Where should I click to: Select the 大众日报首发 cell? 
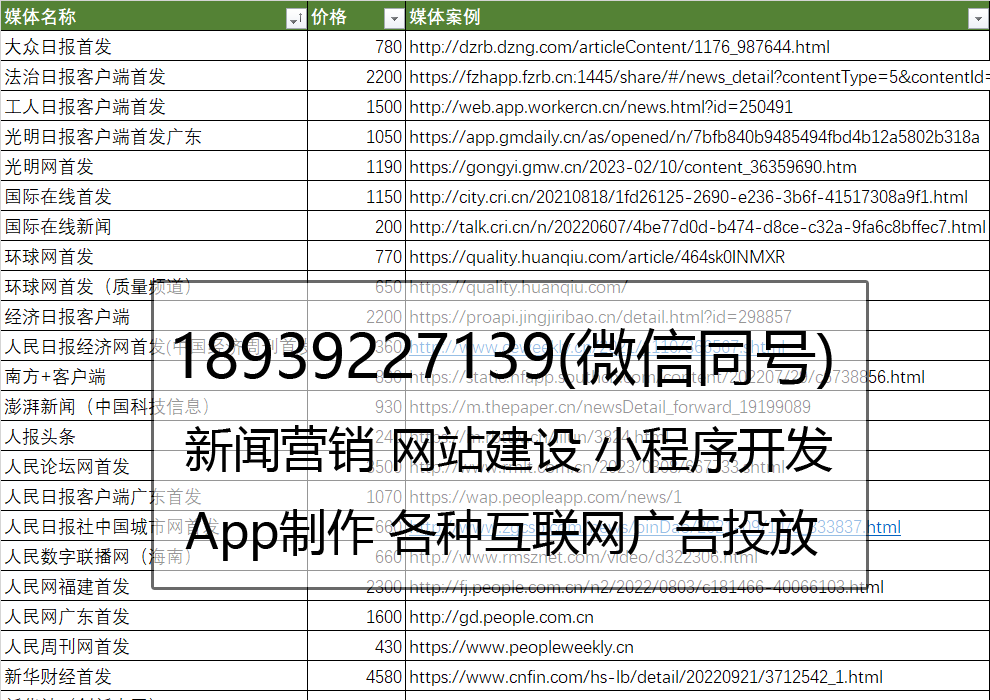click(154, 46)
